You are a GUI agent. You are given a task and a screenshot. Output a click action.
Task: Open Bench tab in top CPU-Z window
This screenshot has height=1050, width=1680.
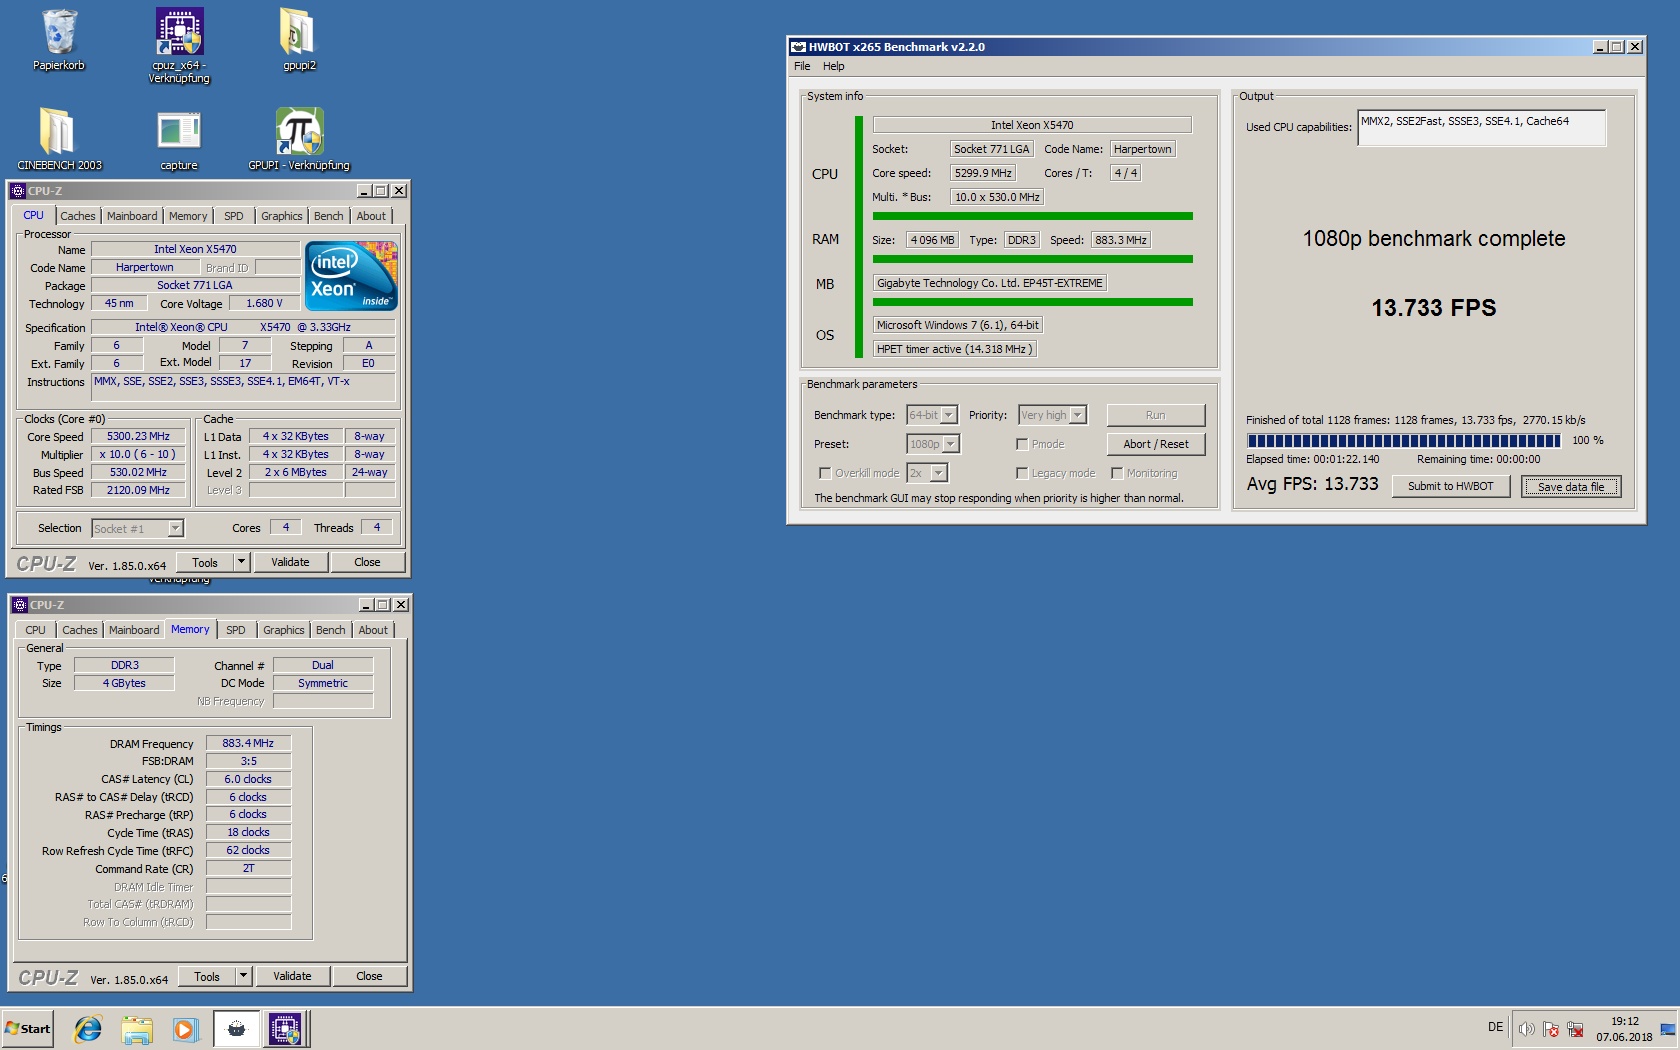point(328,216)
